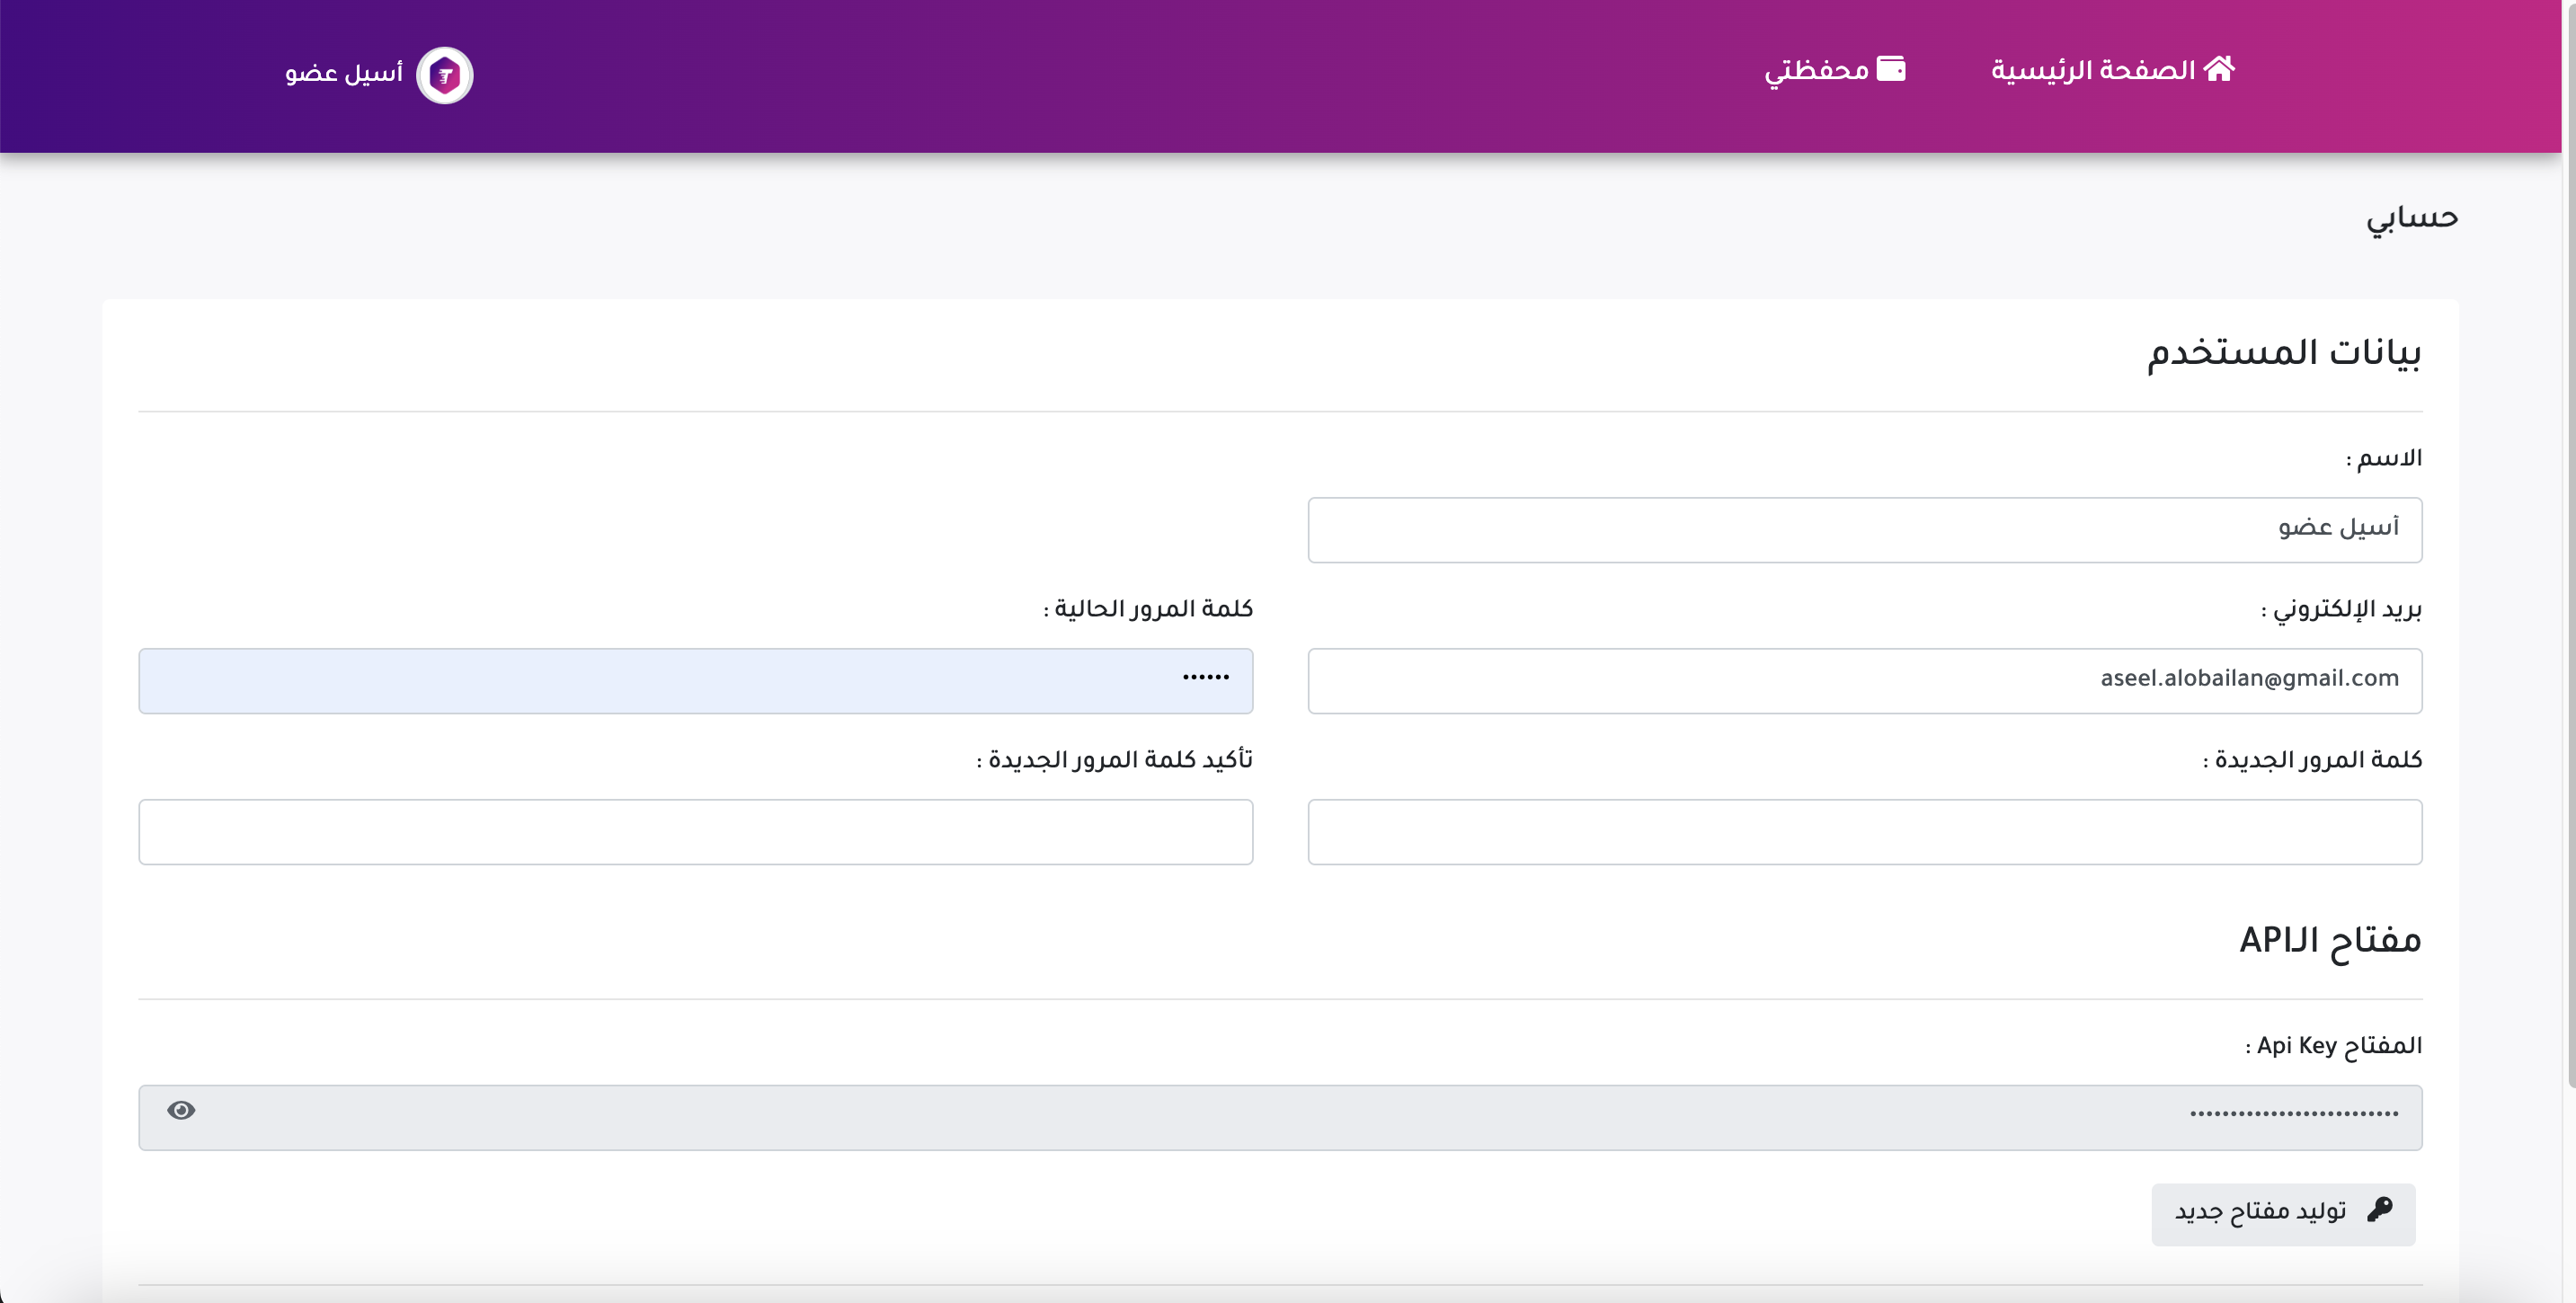Image resolution: width=2576 pixels, height=1303 pixels.
Task: Open the أسيل عضو user name dropdown
Action: click(343, 73)
